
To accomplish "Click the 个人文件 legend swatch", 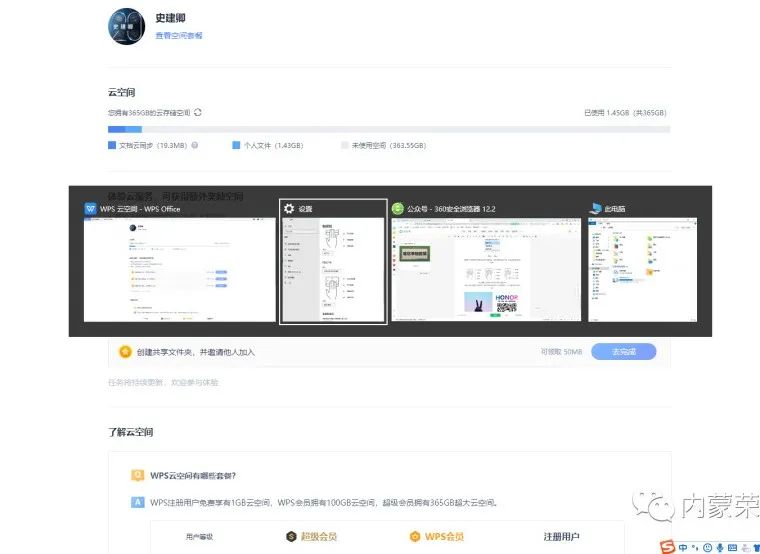I will 236,145.
